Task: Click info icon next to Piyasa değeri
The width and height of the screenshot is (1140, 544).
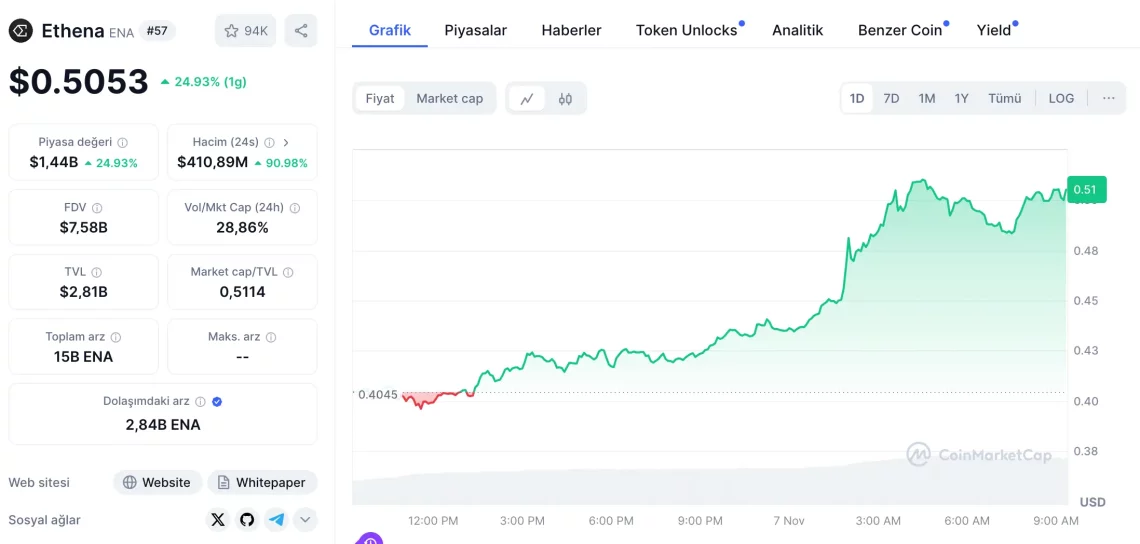Action: pos(123,143)
